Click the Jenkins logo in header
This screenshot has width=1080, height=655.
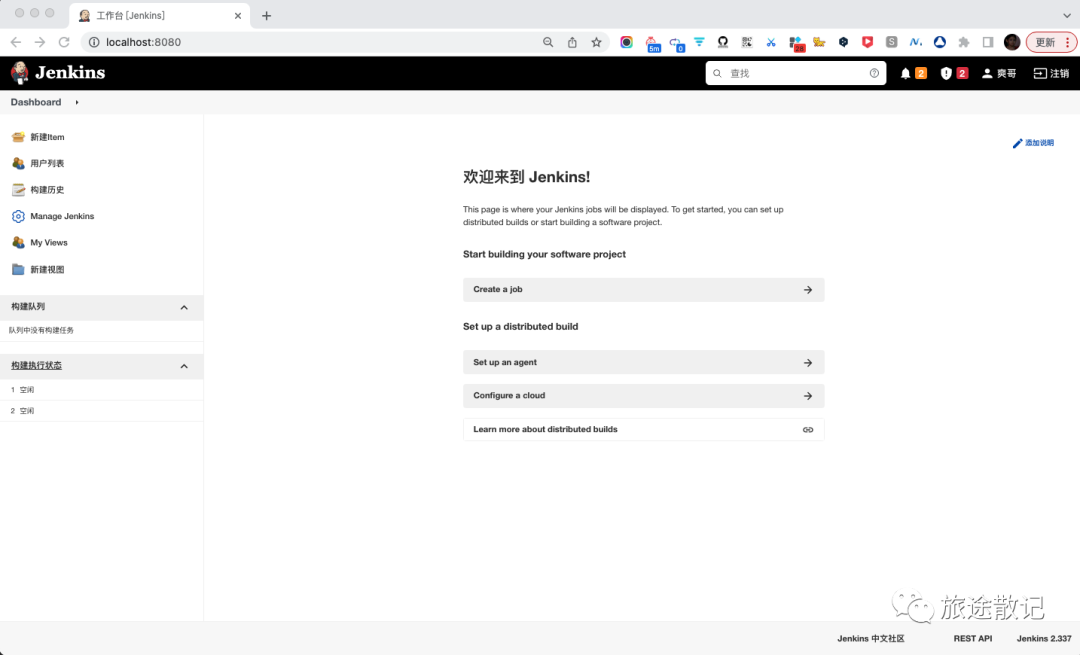[58, 72]
